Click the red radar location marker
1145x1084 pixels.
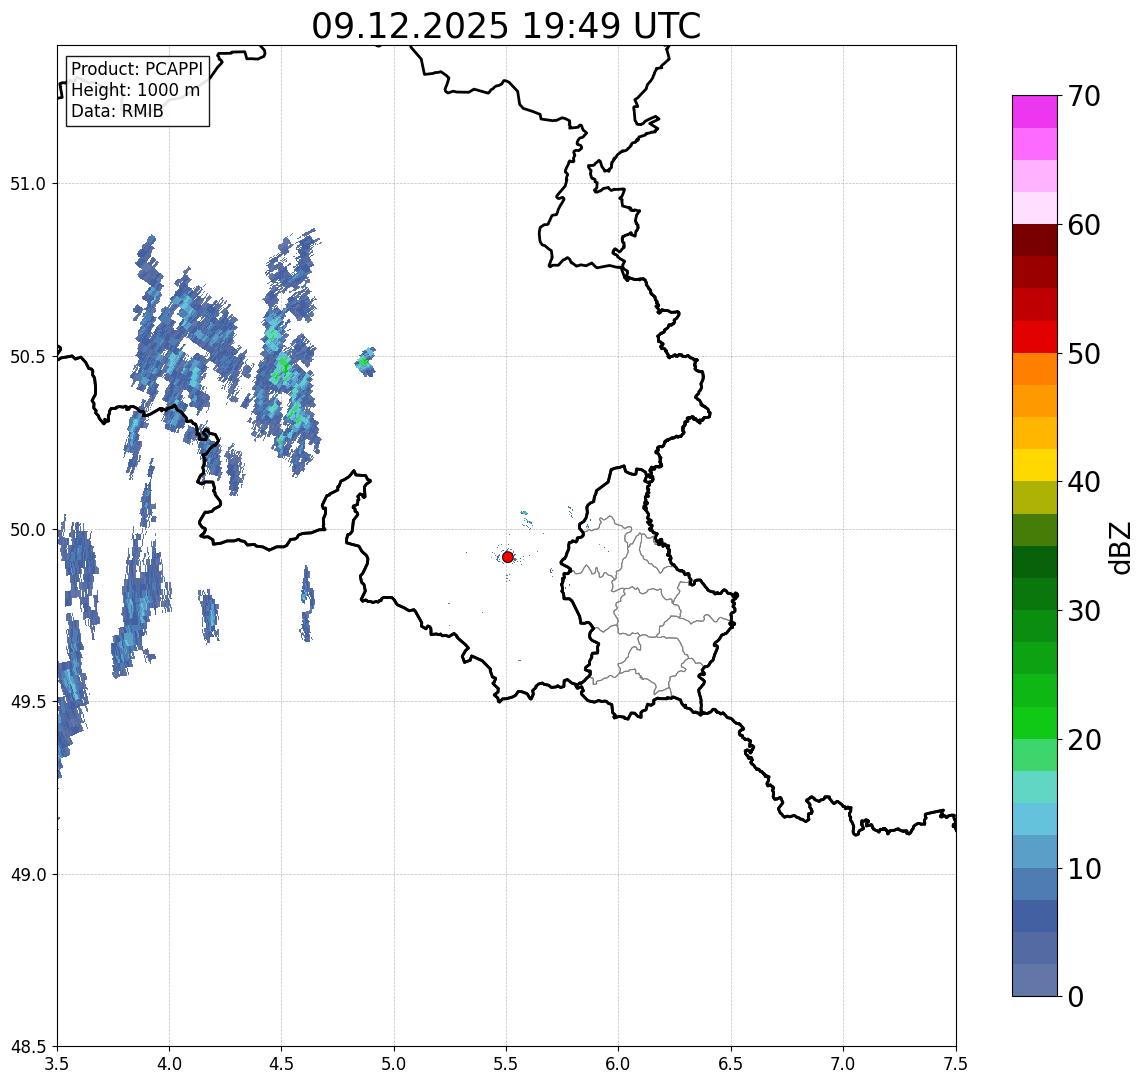point(508,557)
